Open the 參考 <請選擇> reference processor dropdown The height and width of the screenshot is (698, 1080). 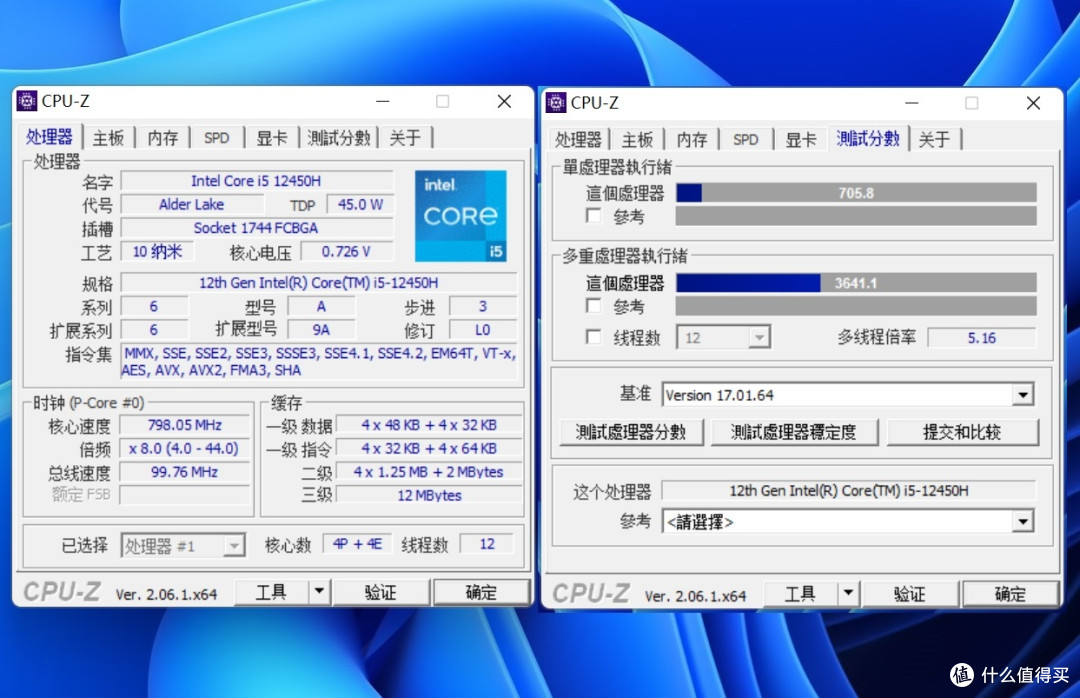point(1023,522)
